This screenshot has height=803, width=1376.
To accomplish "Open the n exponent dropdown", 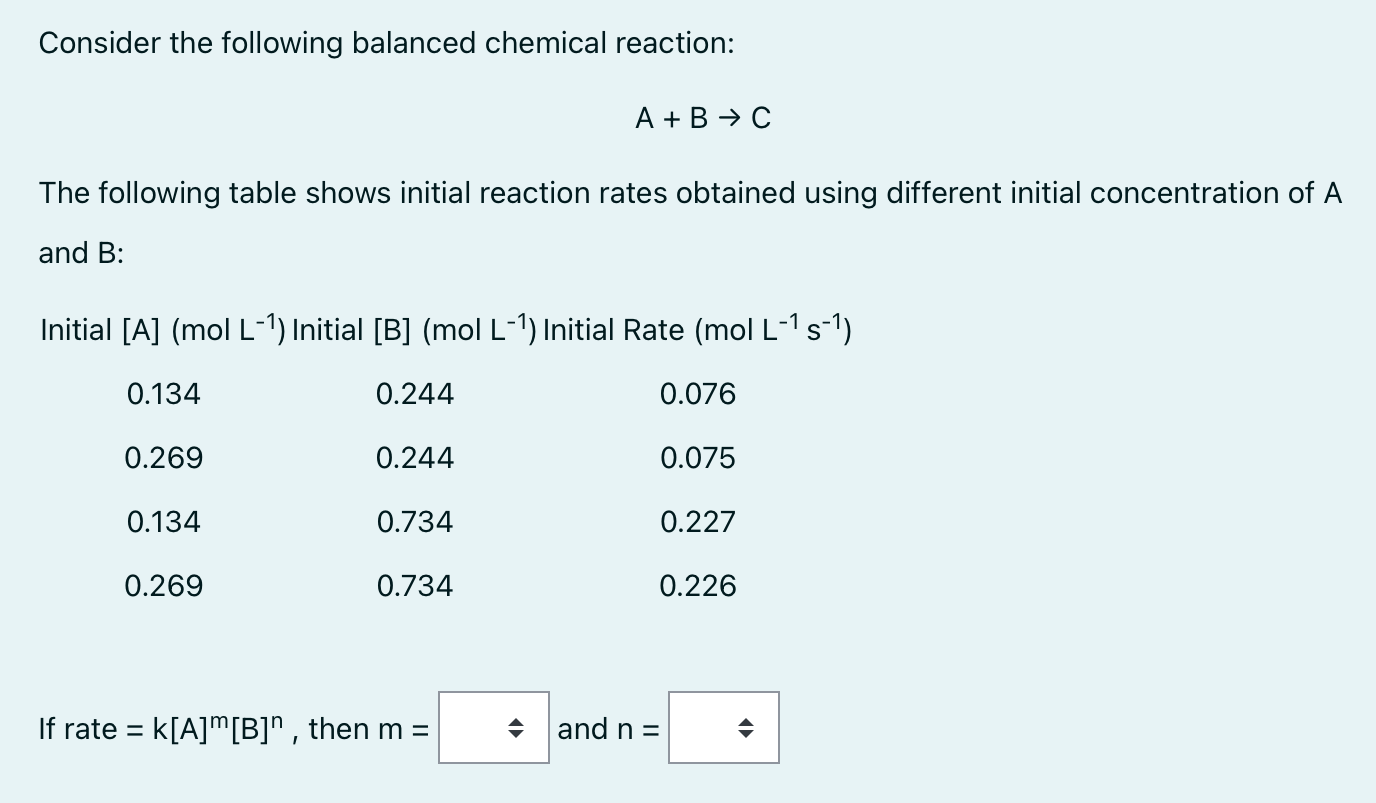I will tap(723, 728).
